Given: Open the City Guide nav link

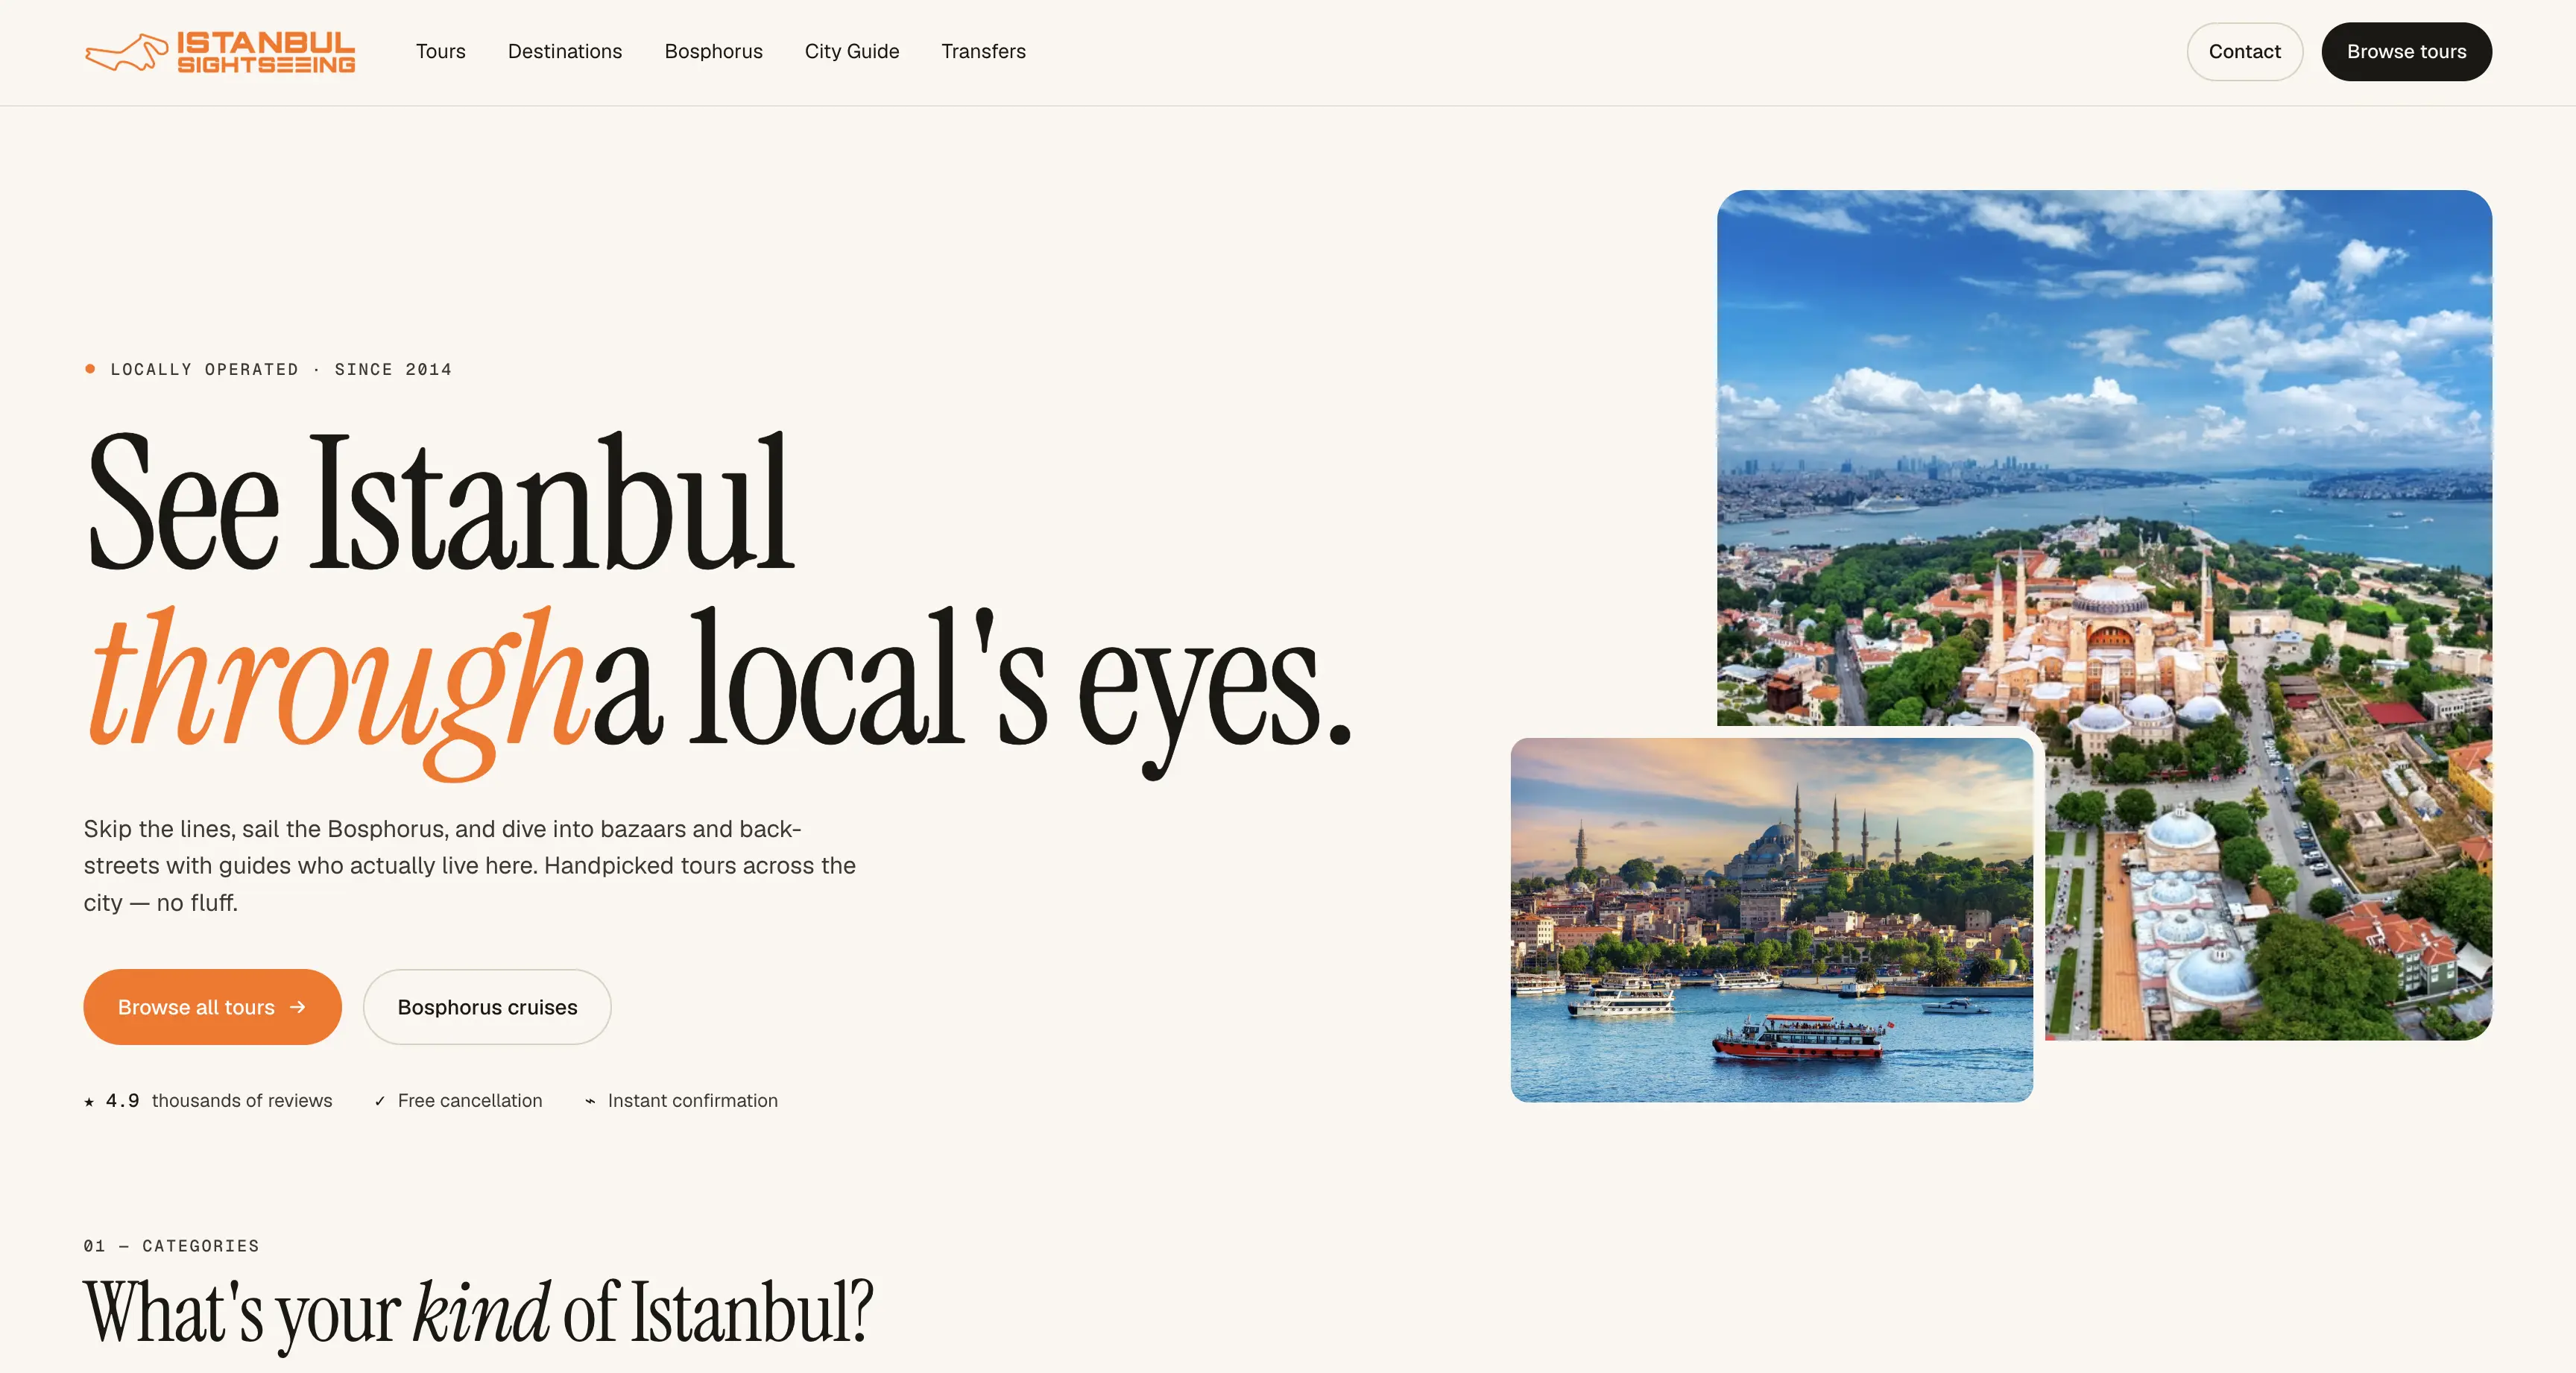Looking at the screenshot, I should click(x=852, y=52).
